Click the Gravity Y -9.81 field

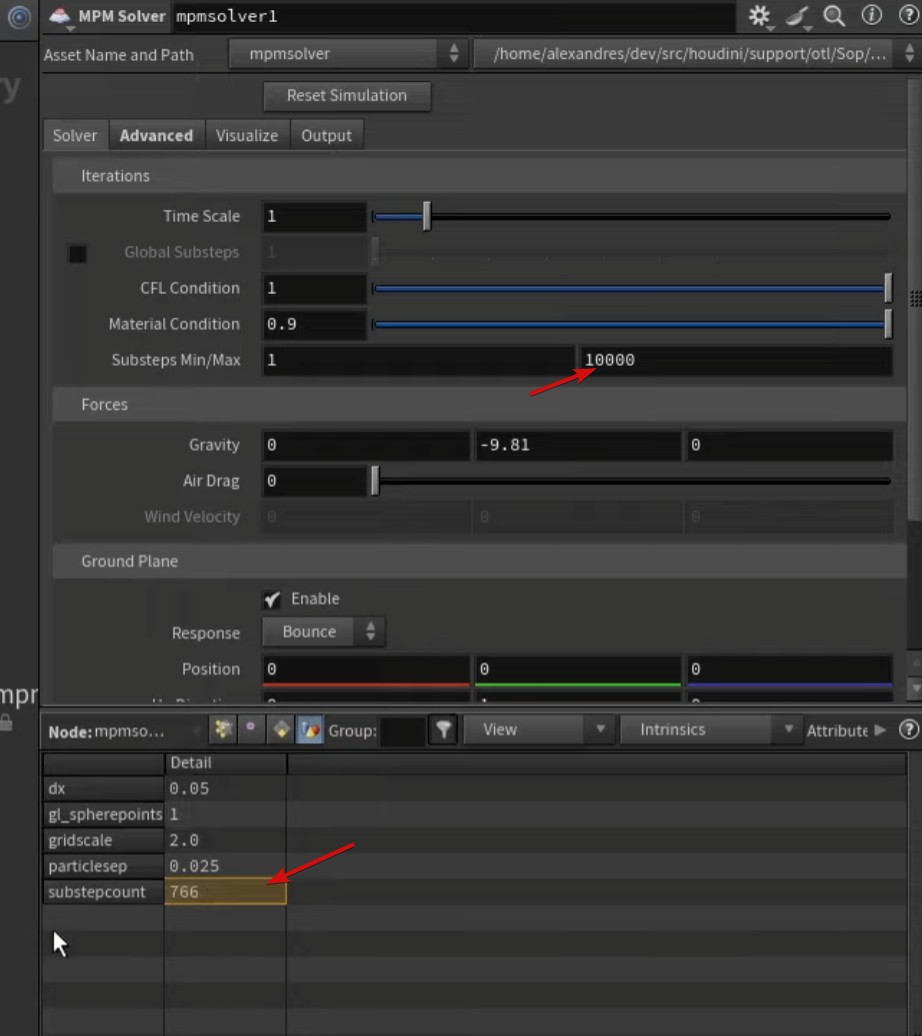click(578, 445)
